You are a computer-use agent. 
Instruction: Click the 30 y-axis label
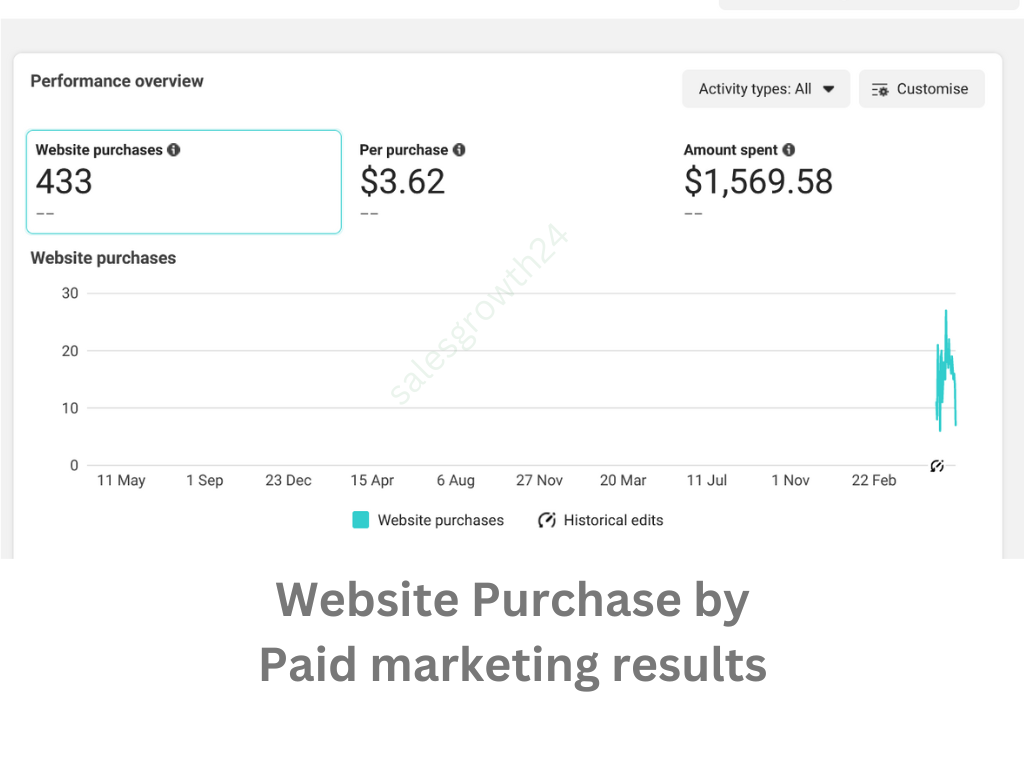[x=70, y=293]
